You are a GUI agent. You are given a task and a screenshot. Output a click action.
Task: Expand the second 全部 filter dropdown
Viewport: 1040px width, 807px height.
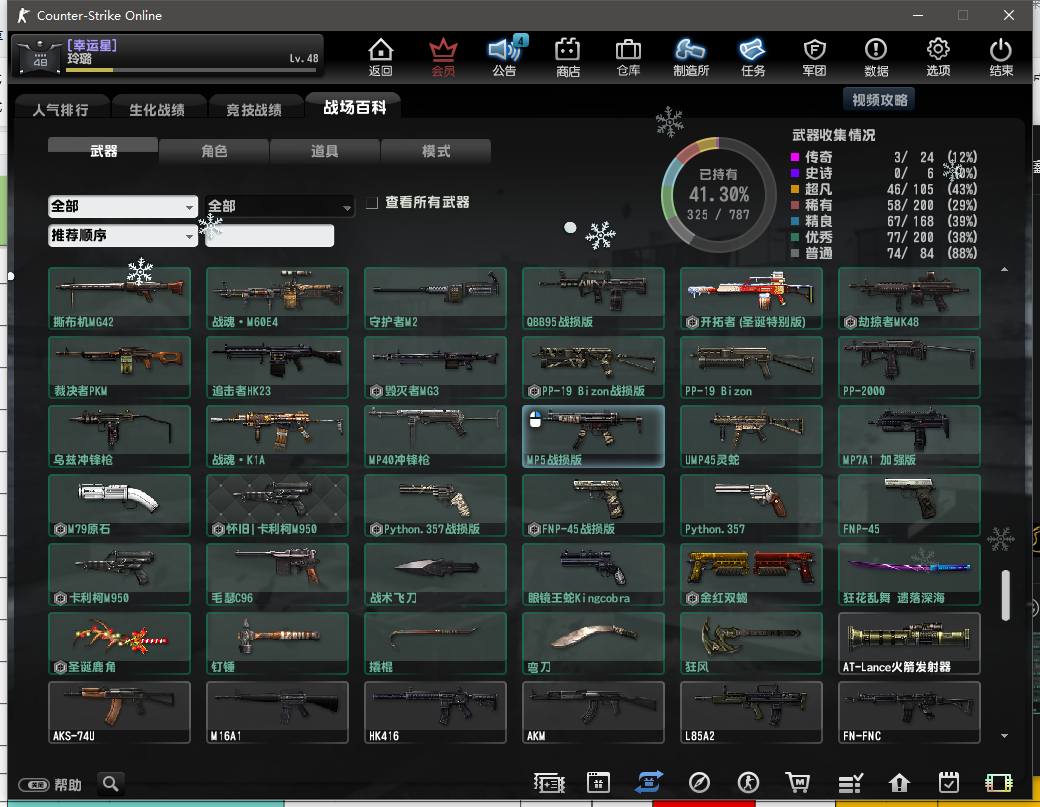coord(280,206)
